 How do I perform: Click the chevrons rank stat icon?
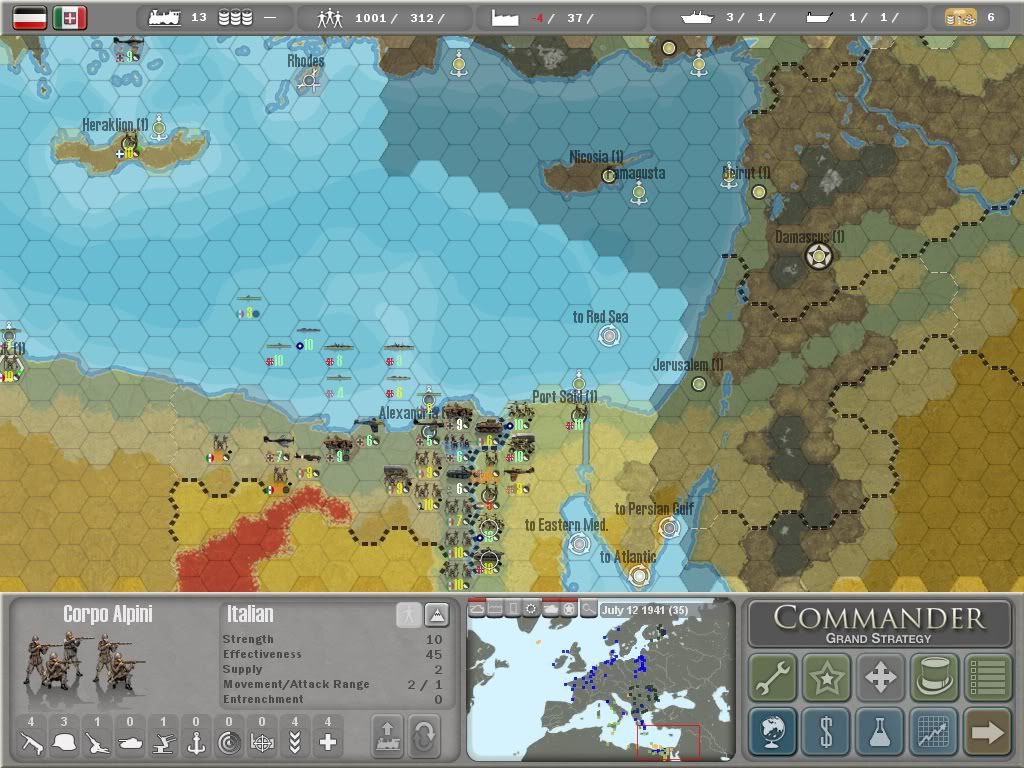[x=295, y=743]
